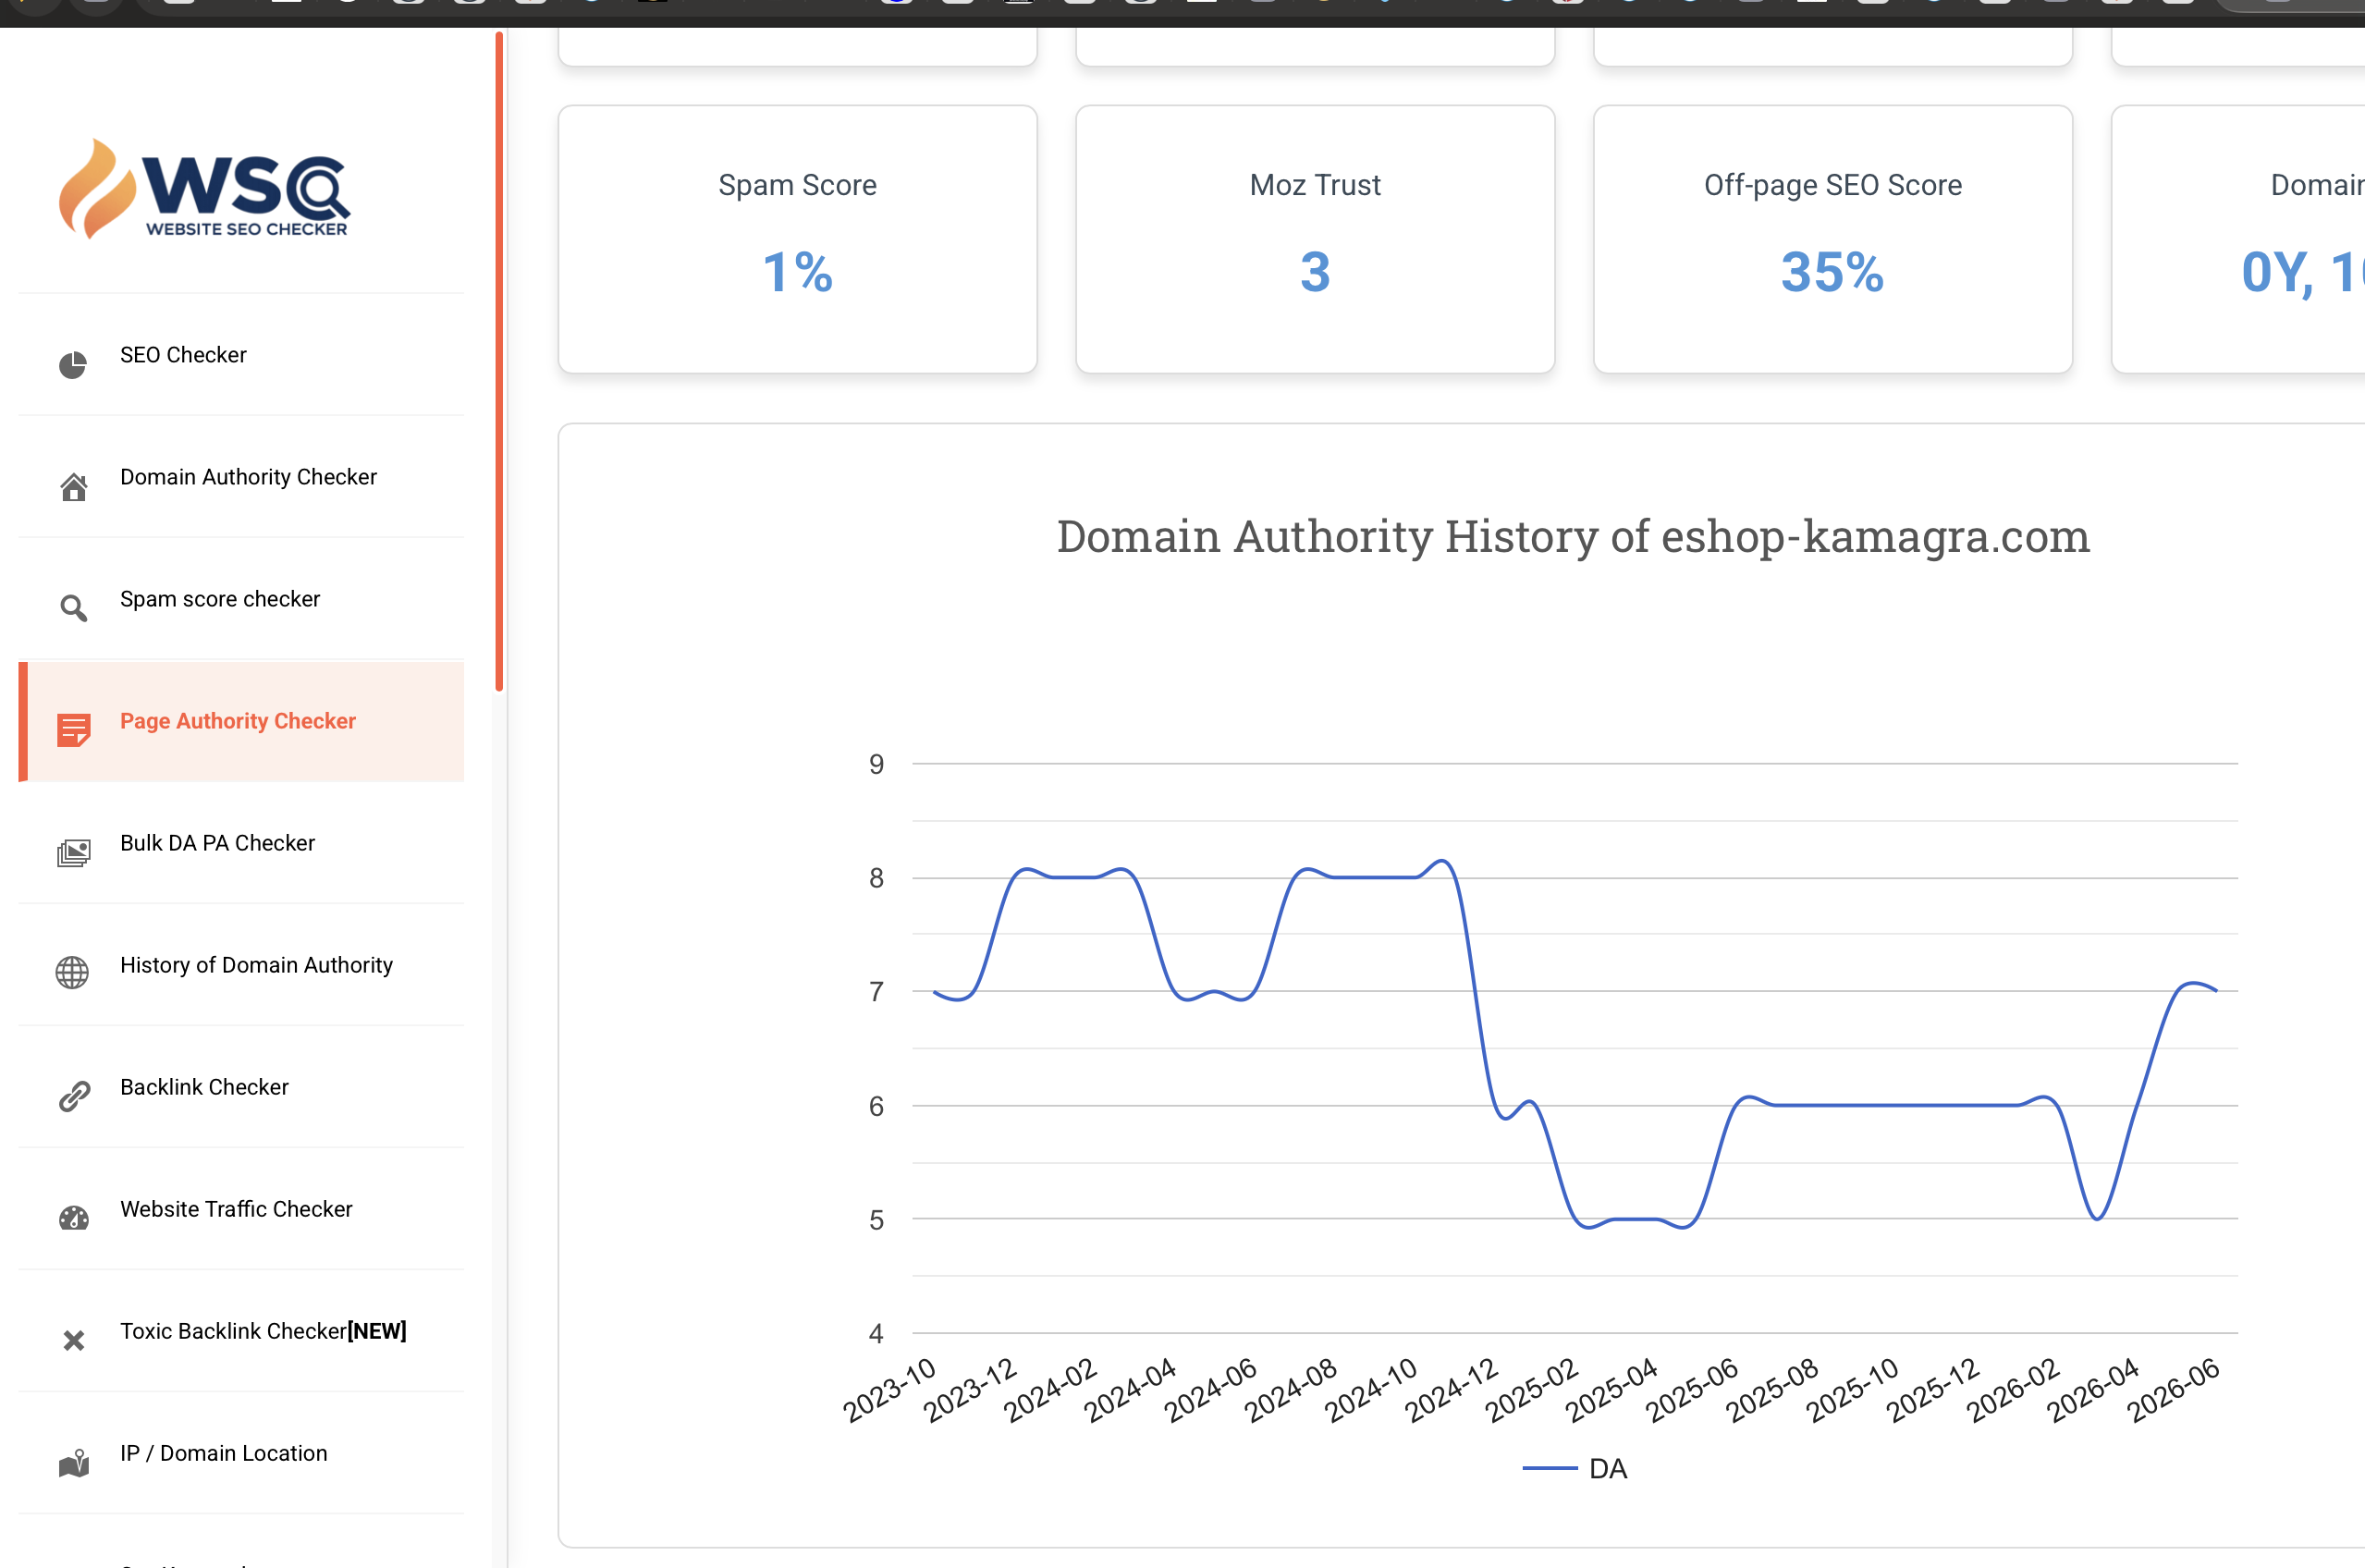Click the Domain Authority Checker house icon

coord(73,487)
